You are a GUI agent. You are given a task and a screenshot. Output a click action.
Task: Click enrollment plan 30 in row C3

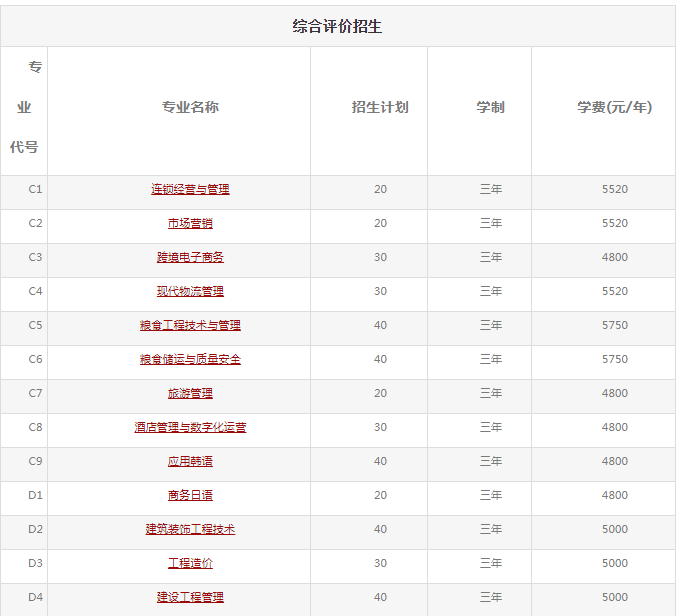(x=380, y=257)
